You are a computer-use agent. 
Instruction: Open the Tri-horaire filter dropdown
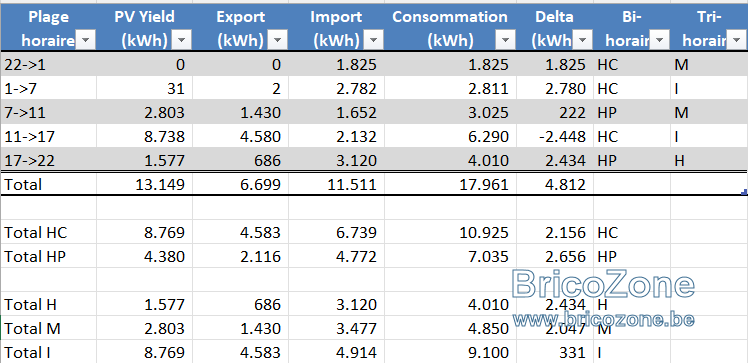click(x=736, y=41)
